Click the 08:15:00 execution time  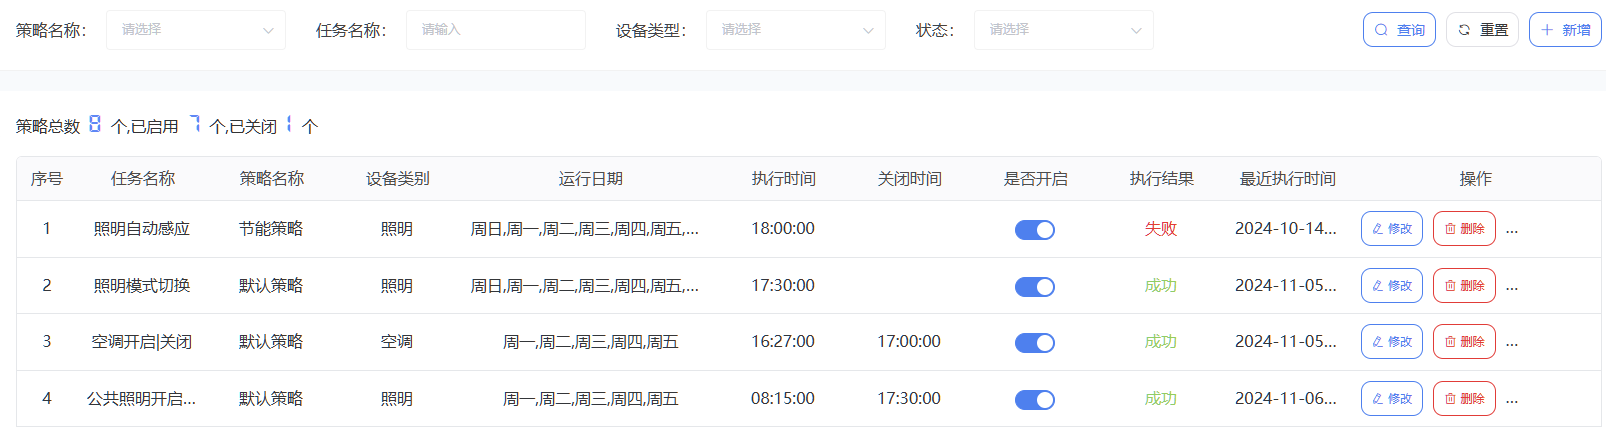click(783, 399)
